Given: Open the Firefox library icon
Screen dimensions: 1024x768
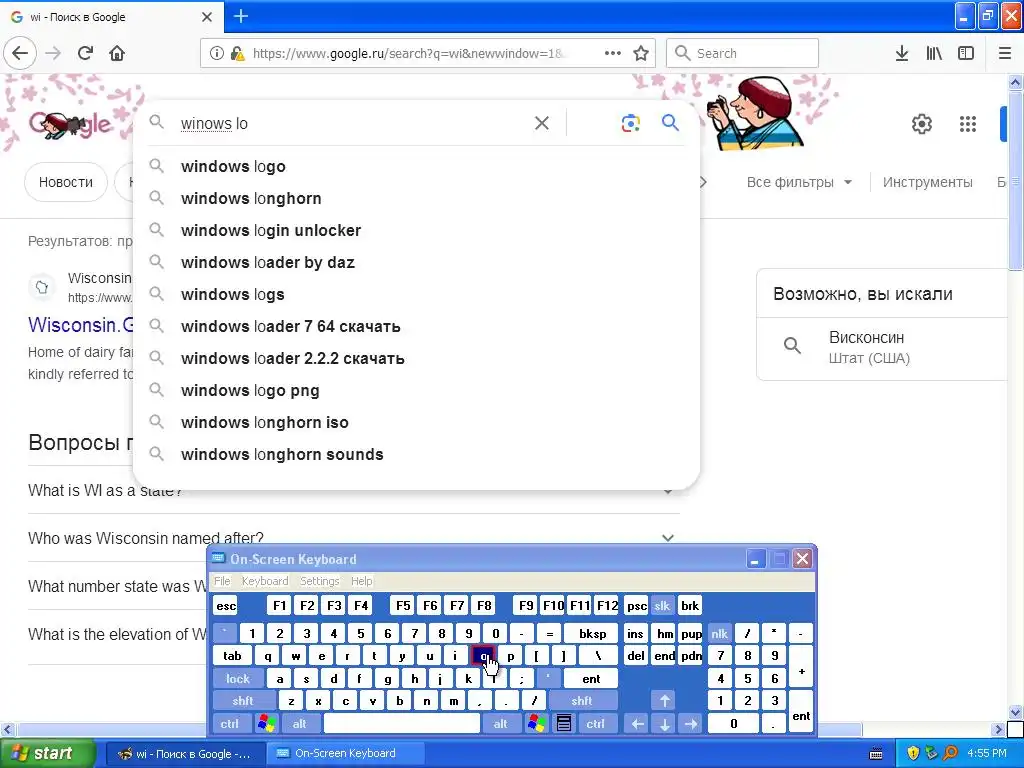Looking at the screenshot, I should (x=934, y=53).
